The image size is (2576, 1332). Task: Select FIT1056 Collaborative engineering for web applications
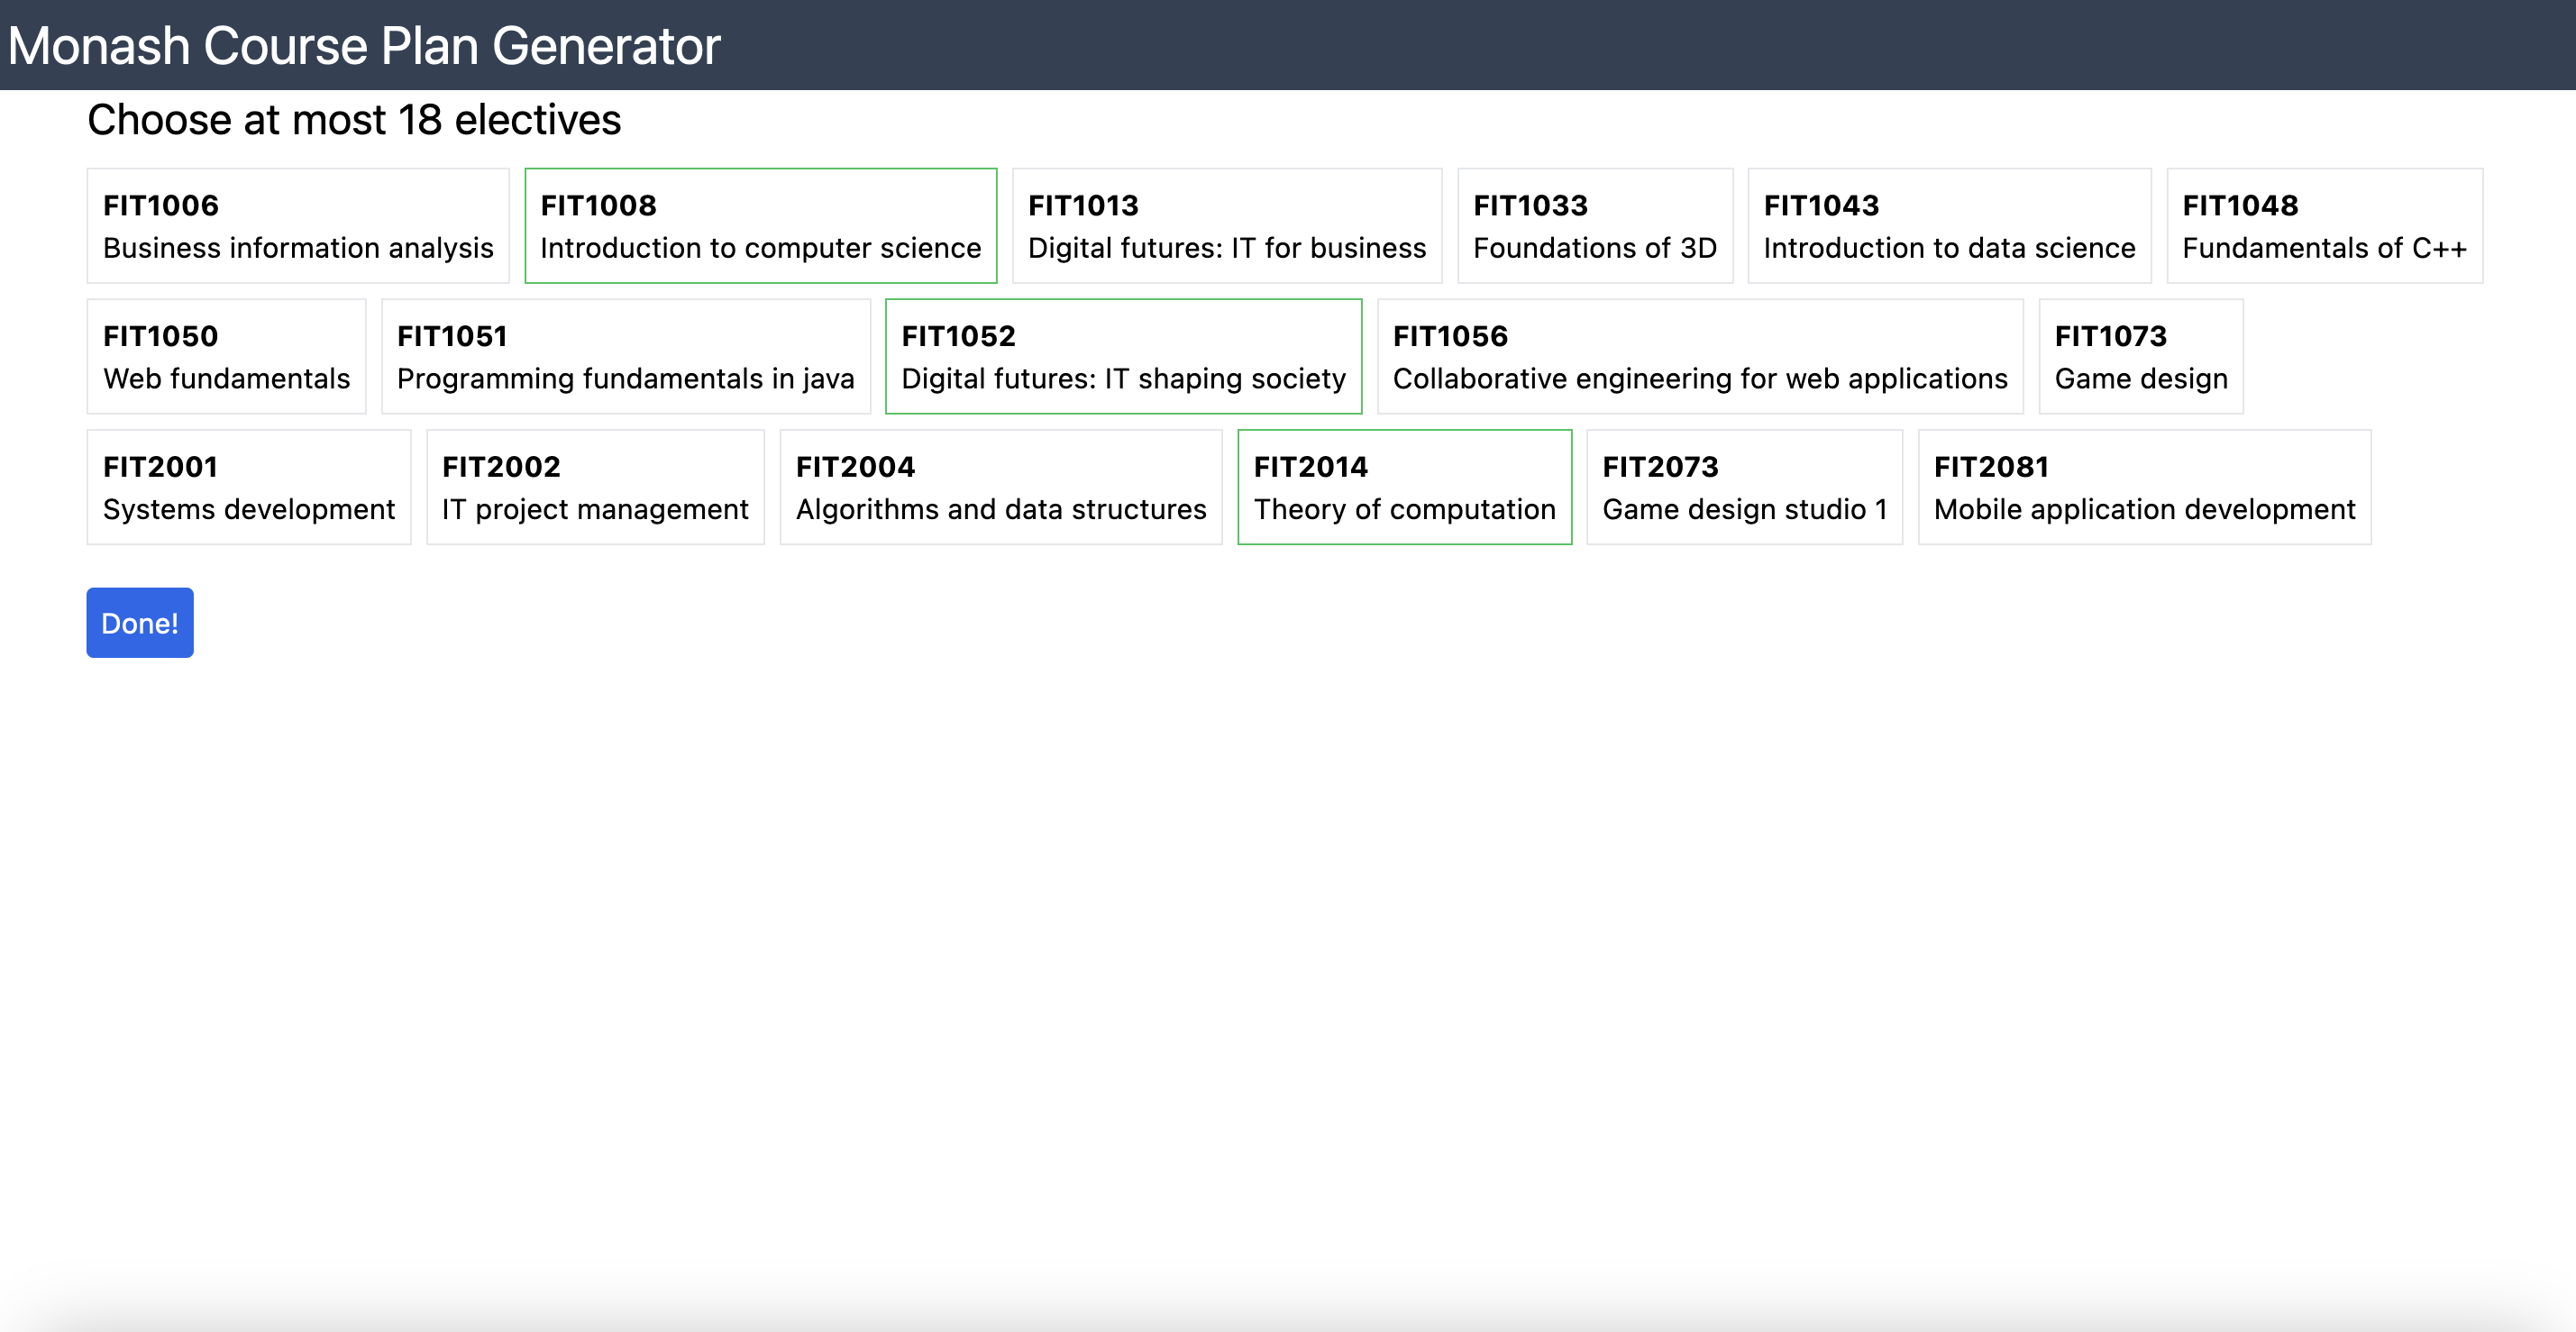pos(1699,356)
